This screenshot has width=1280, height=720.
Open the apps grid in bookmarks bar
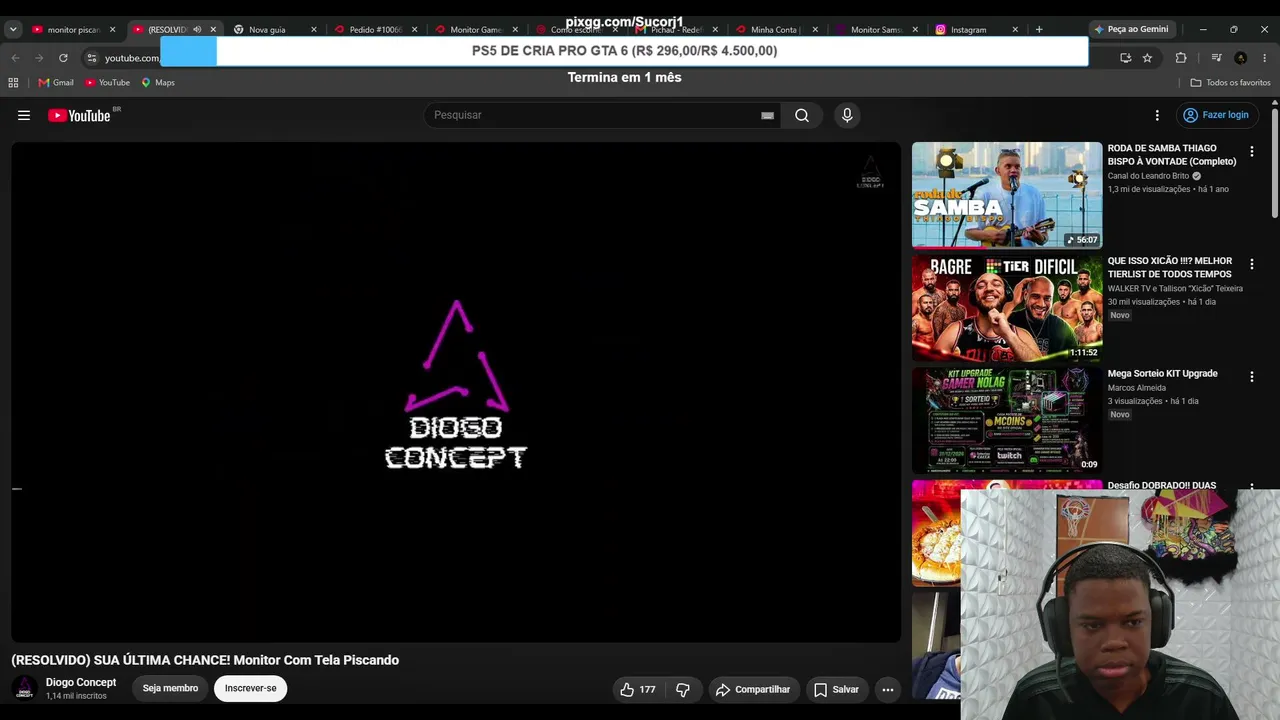(x=13, y=83)
